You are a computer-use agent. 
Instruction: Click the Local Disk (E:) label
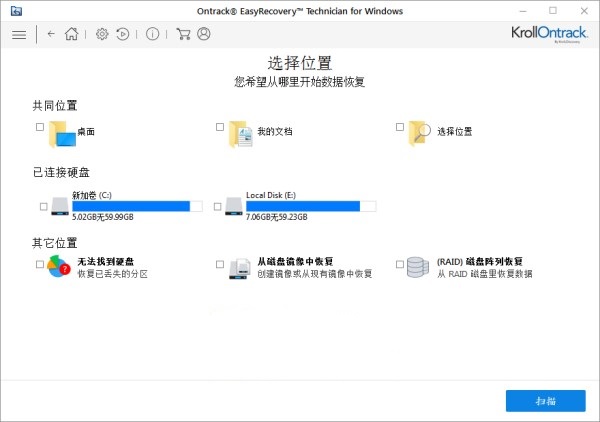[x=271, y=195]
